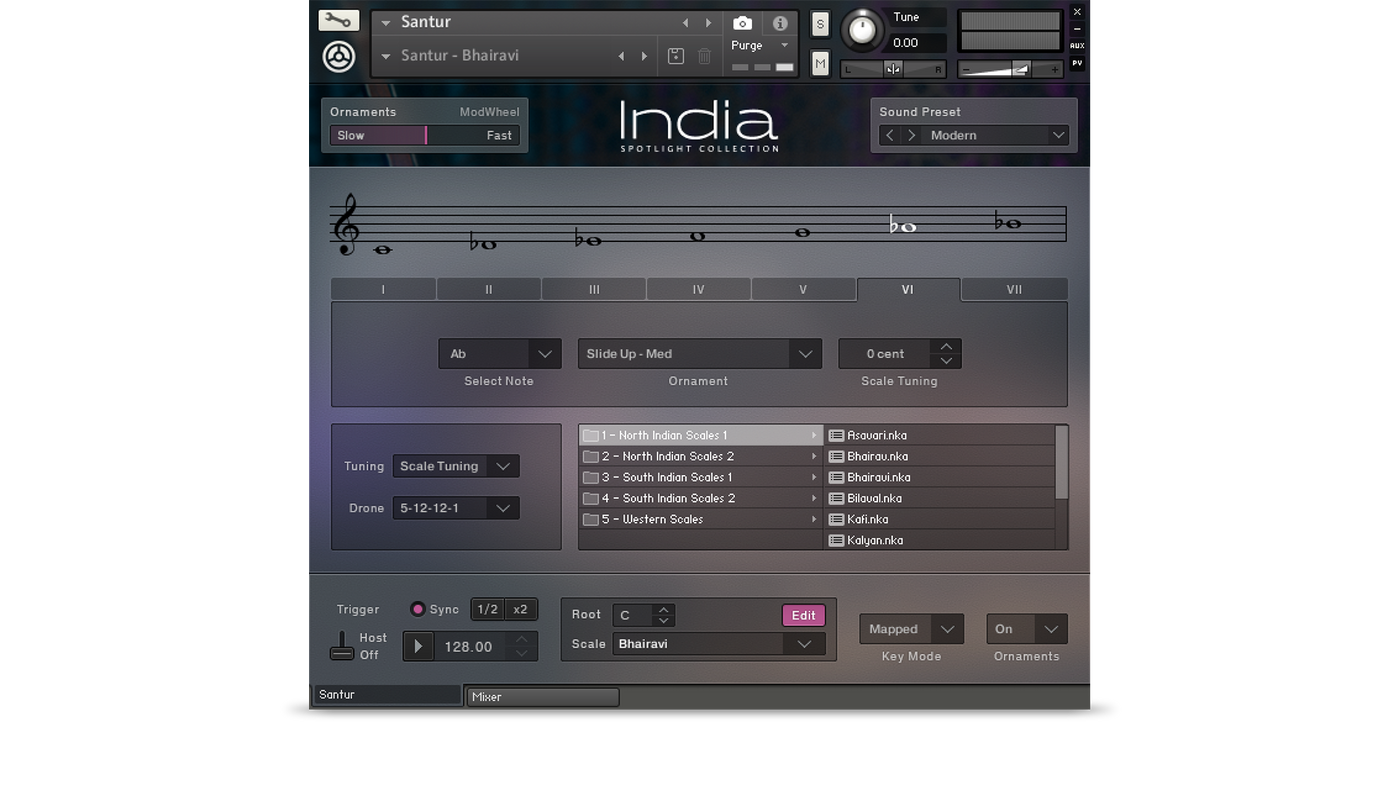Image resolution: width=1400 pixels, height=804 pixels.
Task: Load the Asavari.nka scale file
Action: pyautogui.click(x=939, y=436)
